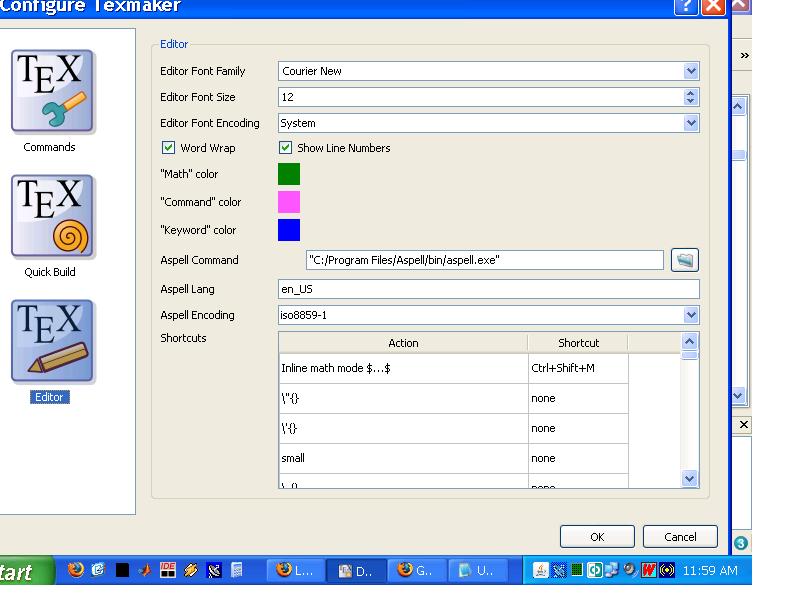Switch to the 'D..' taskbar window
Screen dimensions: 800x600
pyautogui.click(x=356, y=570)
